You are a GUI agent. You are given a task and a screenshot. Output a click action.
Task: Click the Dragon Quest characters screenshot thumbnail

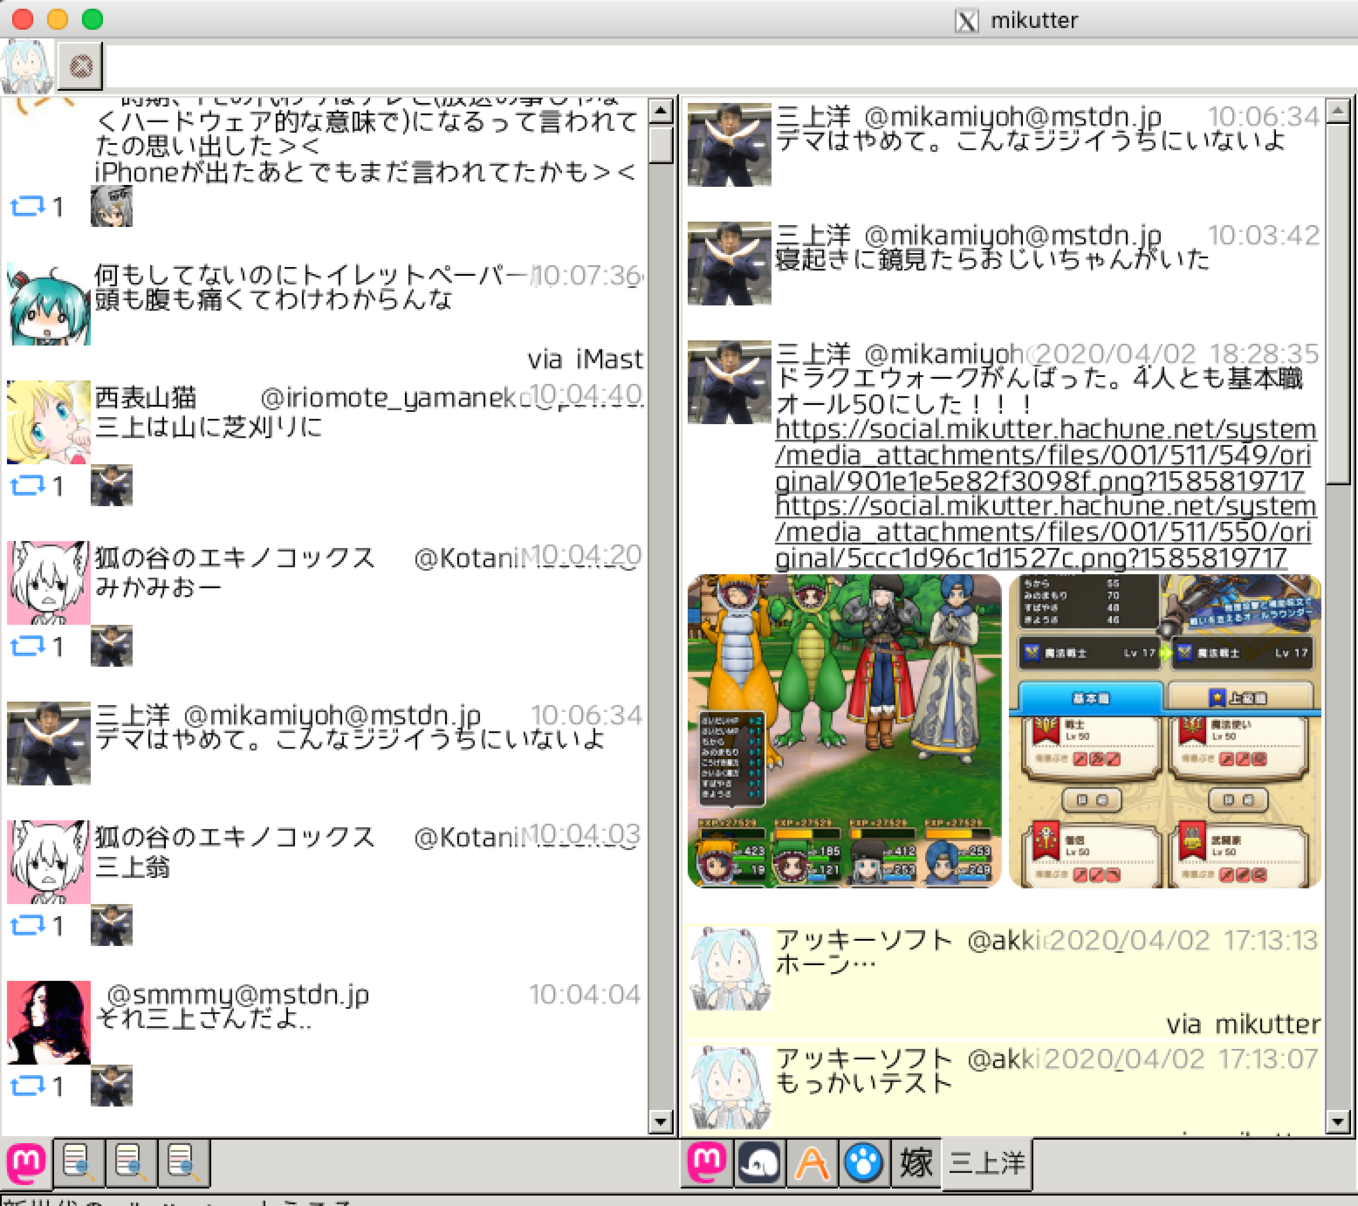845,731
